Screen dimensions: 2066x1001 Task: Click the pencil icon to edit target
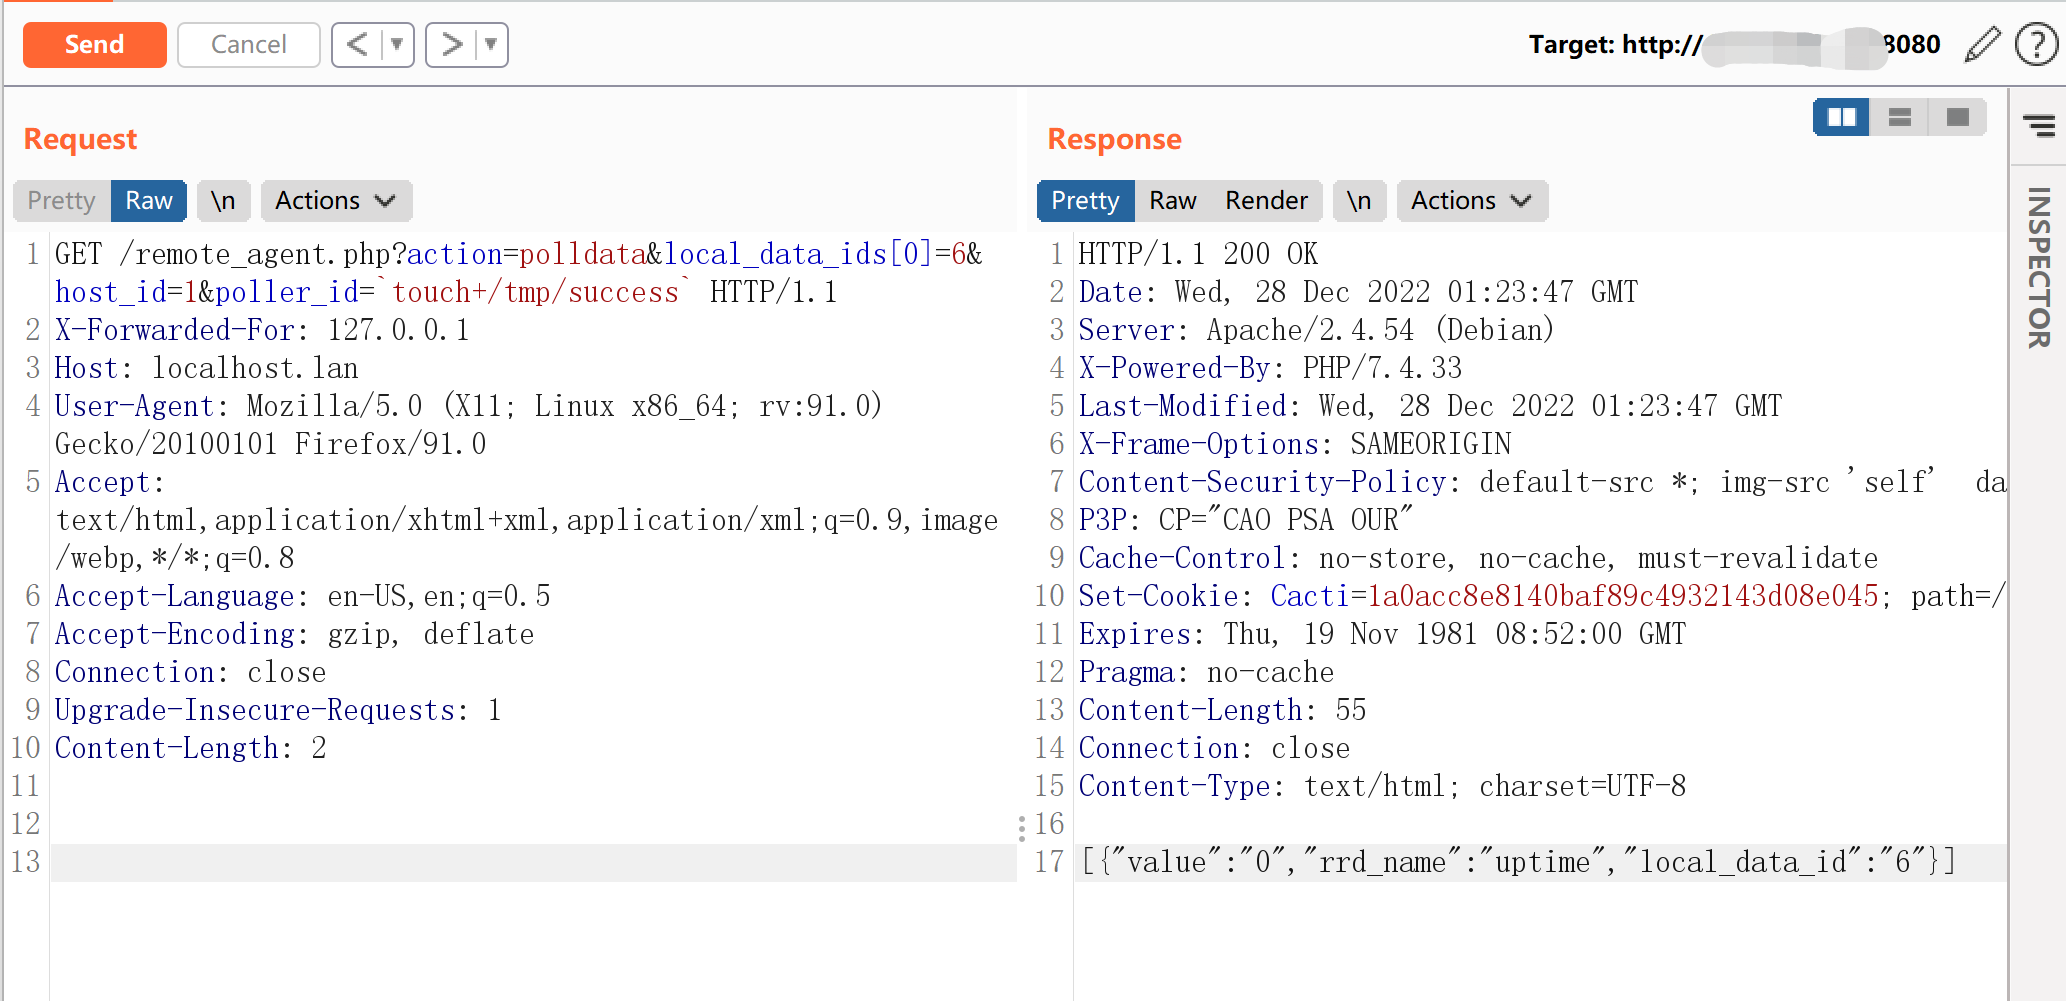[1982, 45]
